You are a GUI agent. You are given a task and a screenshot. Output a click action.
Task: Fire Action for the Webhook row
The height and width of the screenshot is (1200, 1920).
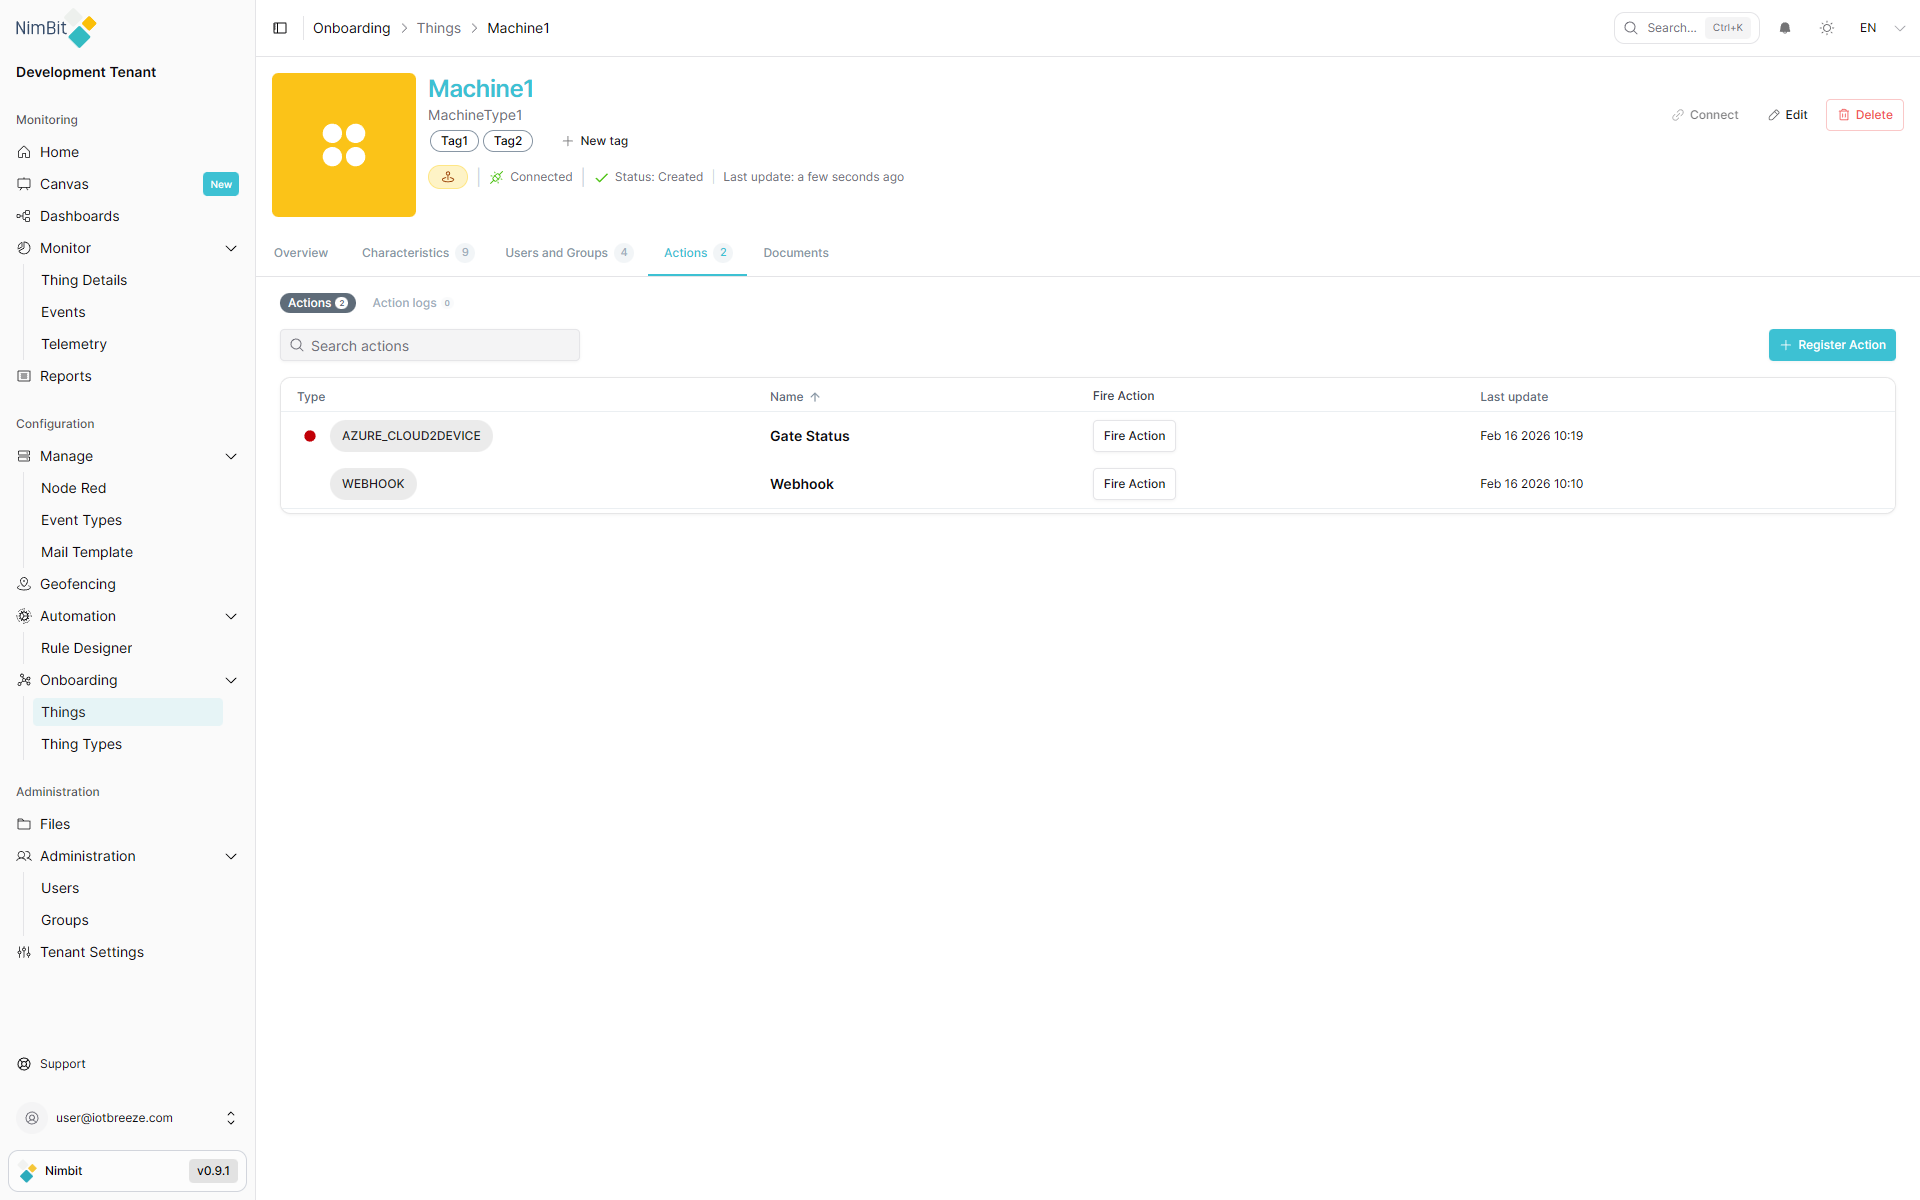[x=1133, y=483]
